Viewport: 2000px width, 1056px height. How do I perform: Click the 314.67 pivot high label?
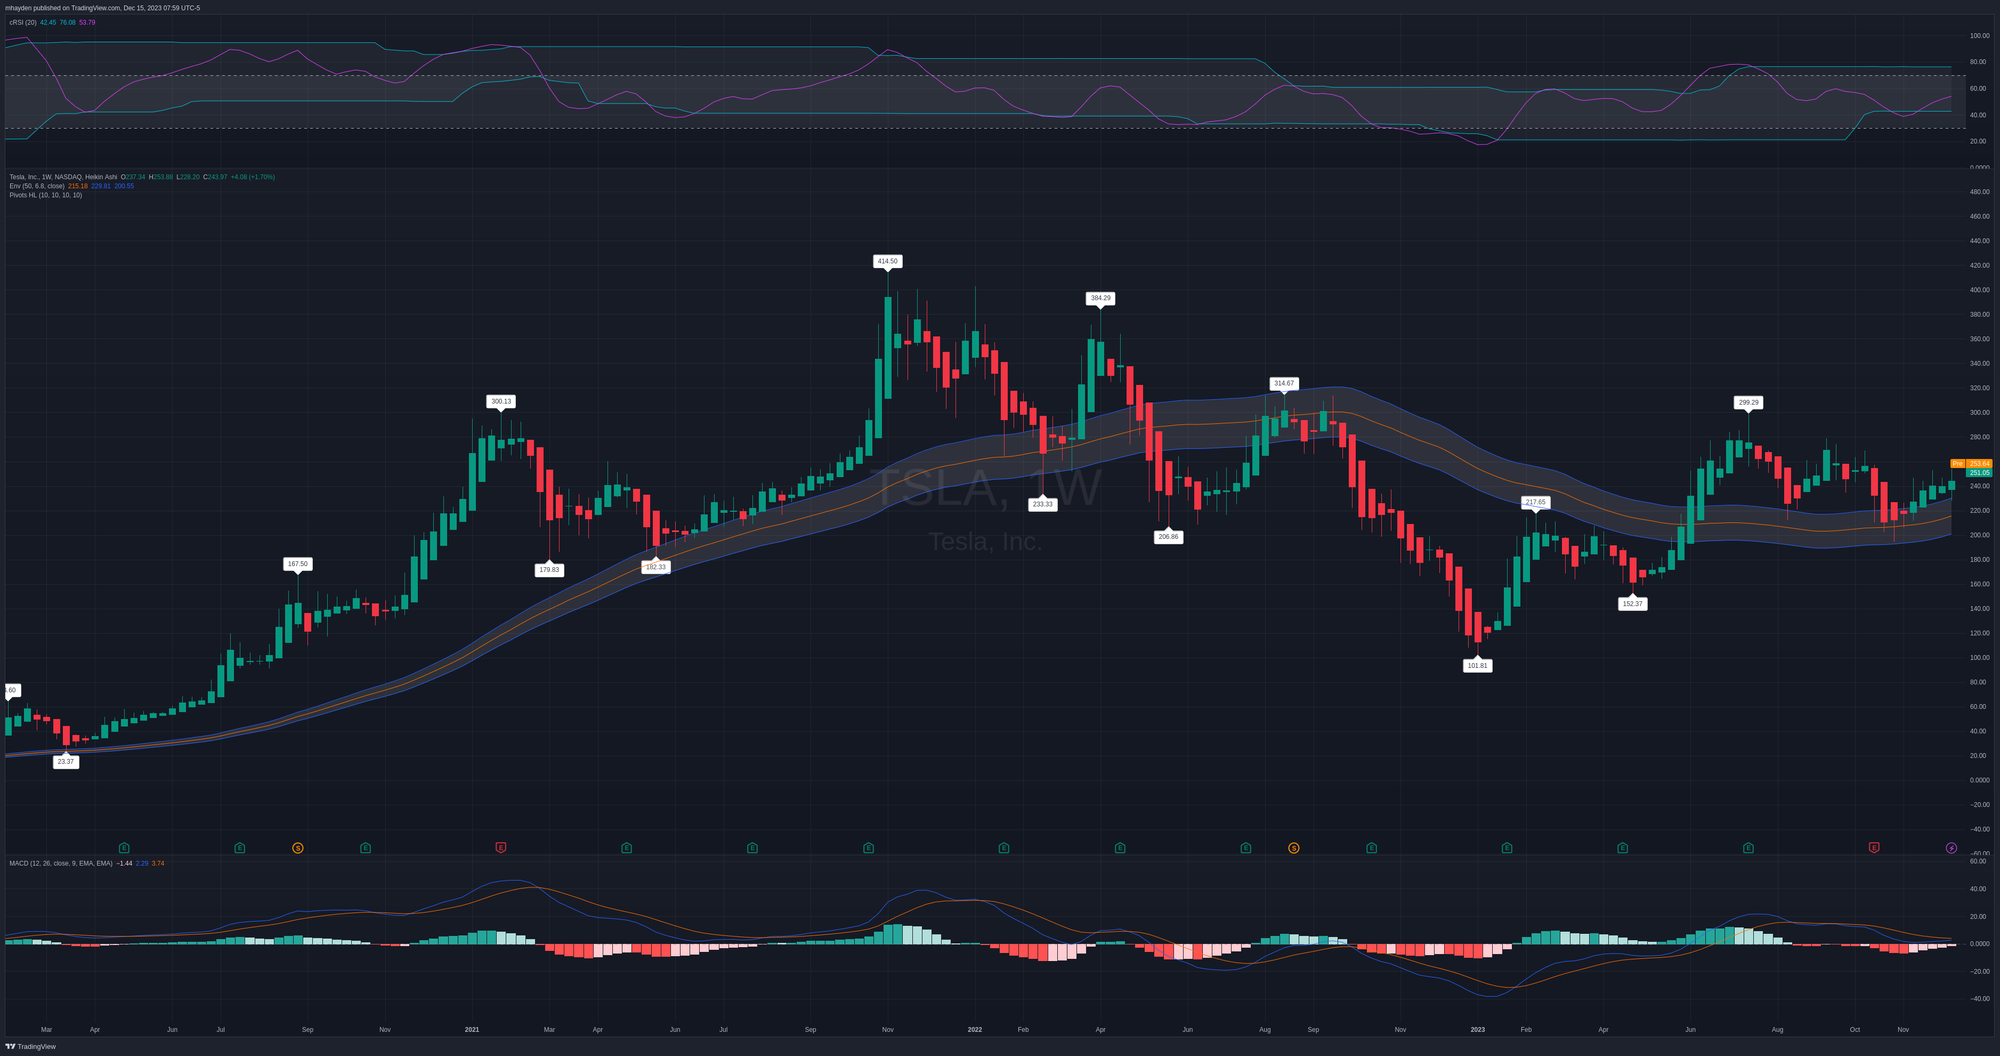pos(1284,383)
